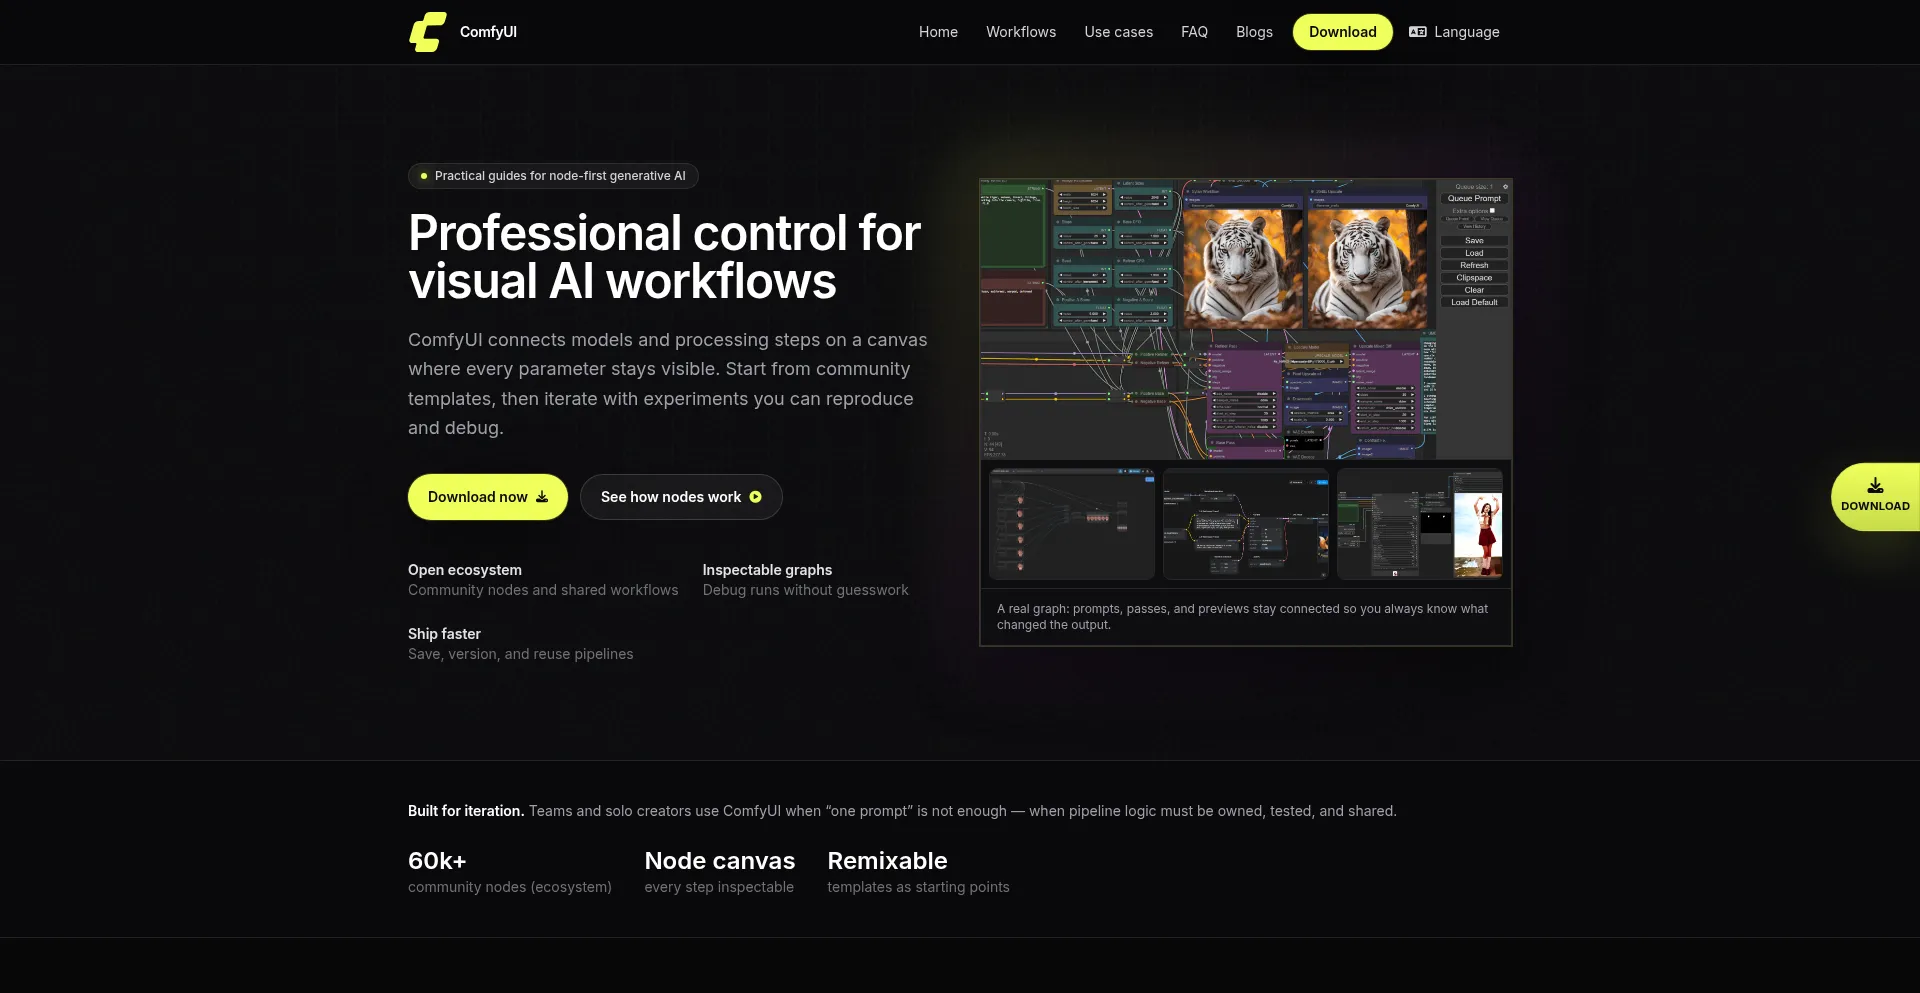
Task: Select the middle workflow graph thumbnail
Action: point(1246,524)
